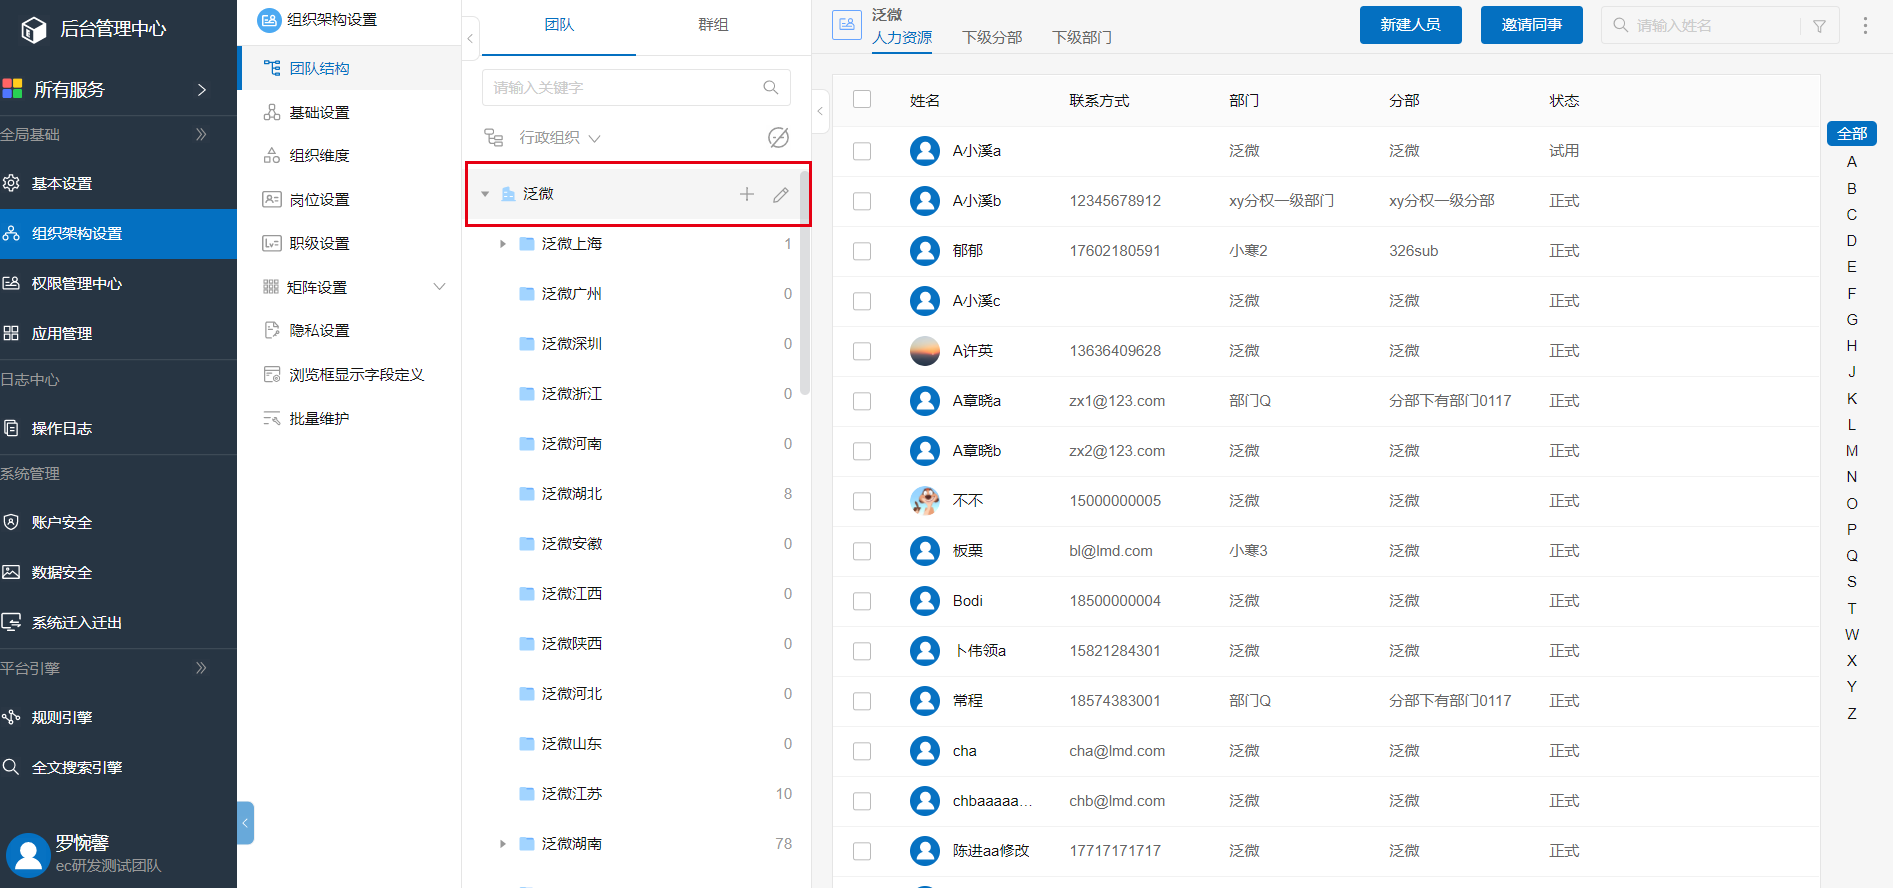Viewport: 1893px width, 888px height.
Task: Select the checkbox for 郁郁
Action: point(862,251)
